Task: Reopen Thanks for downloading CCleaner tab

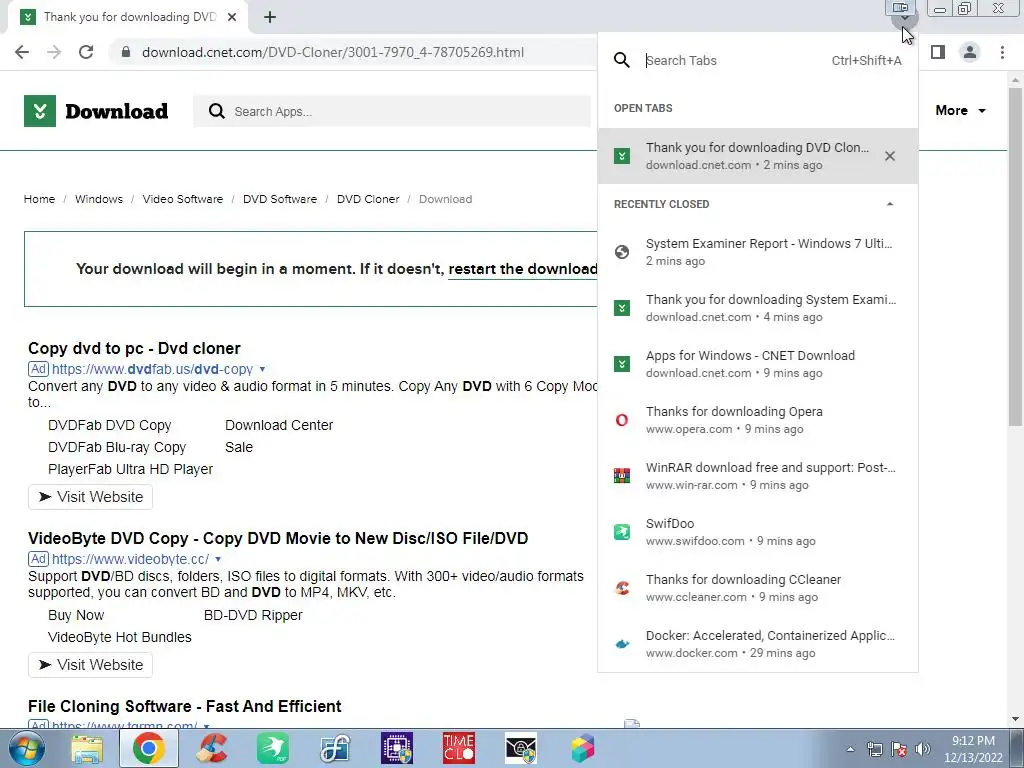Action: point(758,588)
